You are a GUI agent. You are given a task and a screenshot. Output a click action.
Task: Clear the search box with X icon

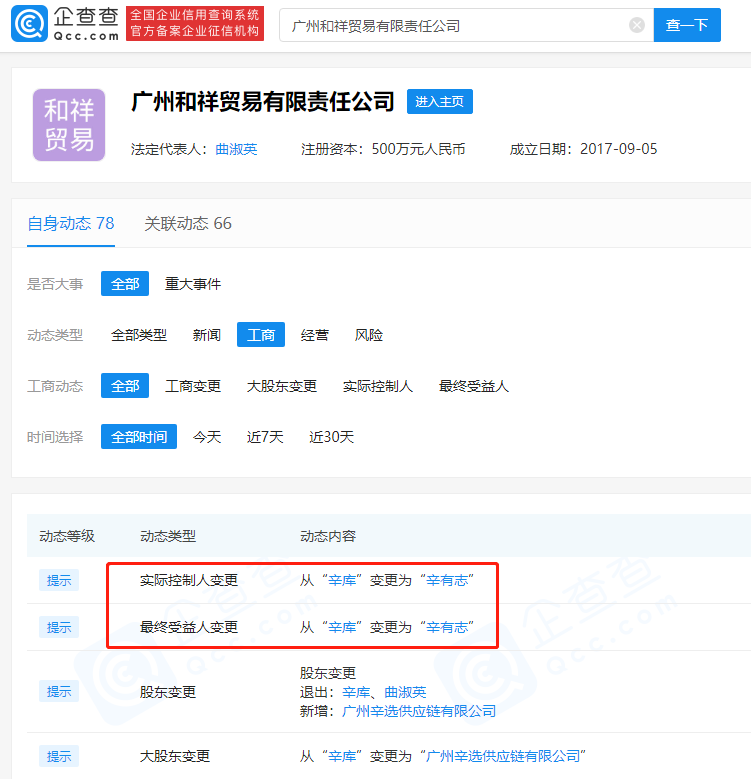click(x=637, y=25)
